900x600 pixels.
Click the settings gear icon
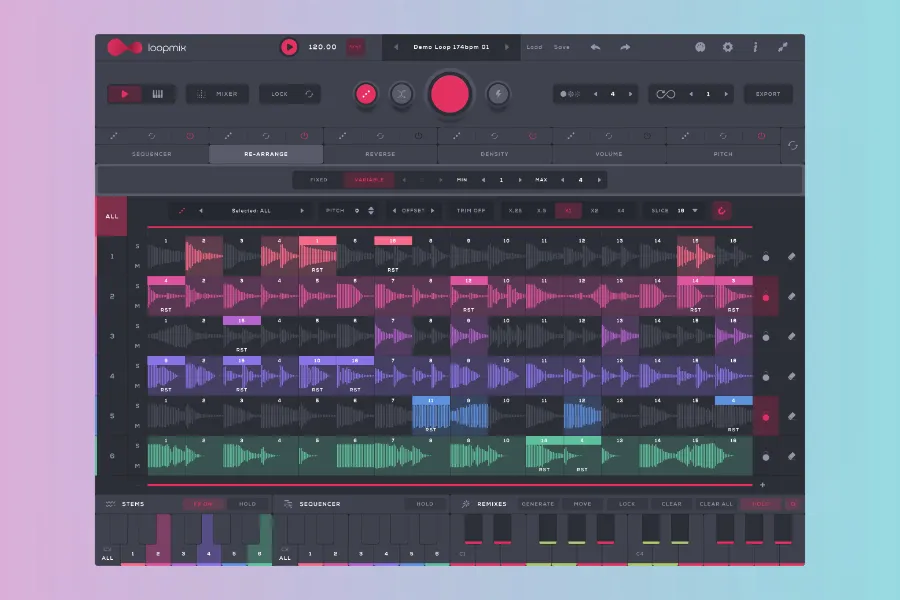click(727, 47)
